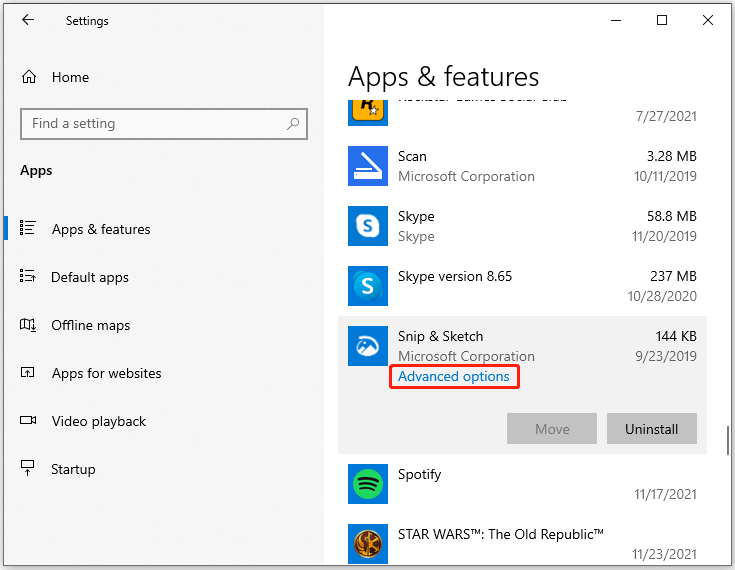Click the Apps & features heading
This screenshot has width=735, height=570.
443,77
